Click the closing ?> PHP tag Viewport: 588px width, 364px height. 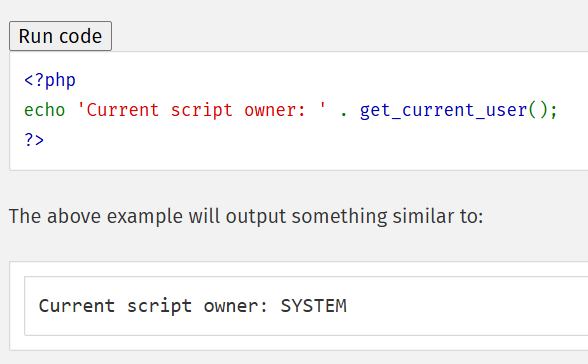[x=34, y=140]
